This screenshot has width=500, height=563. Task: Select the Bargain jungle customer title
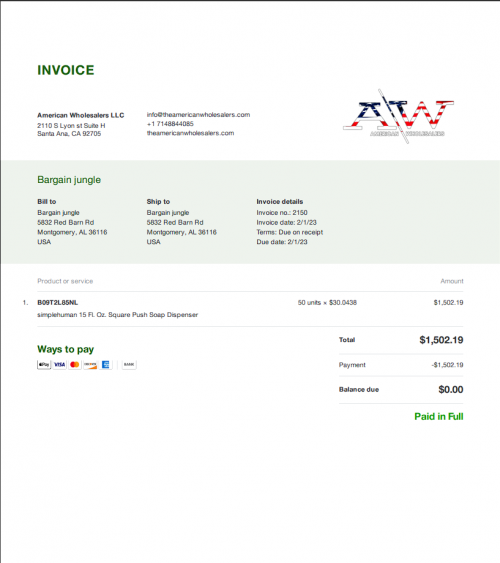(x=69, y=180)
